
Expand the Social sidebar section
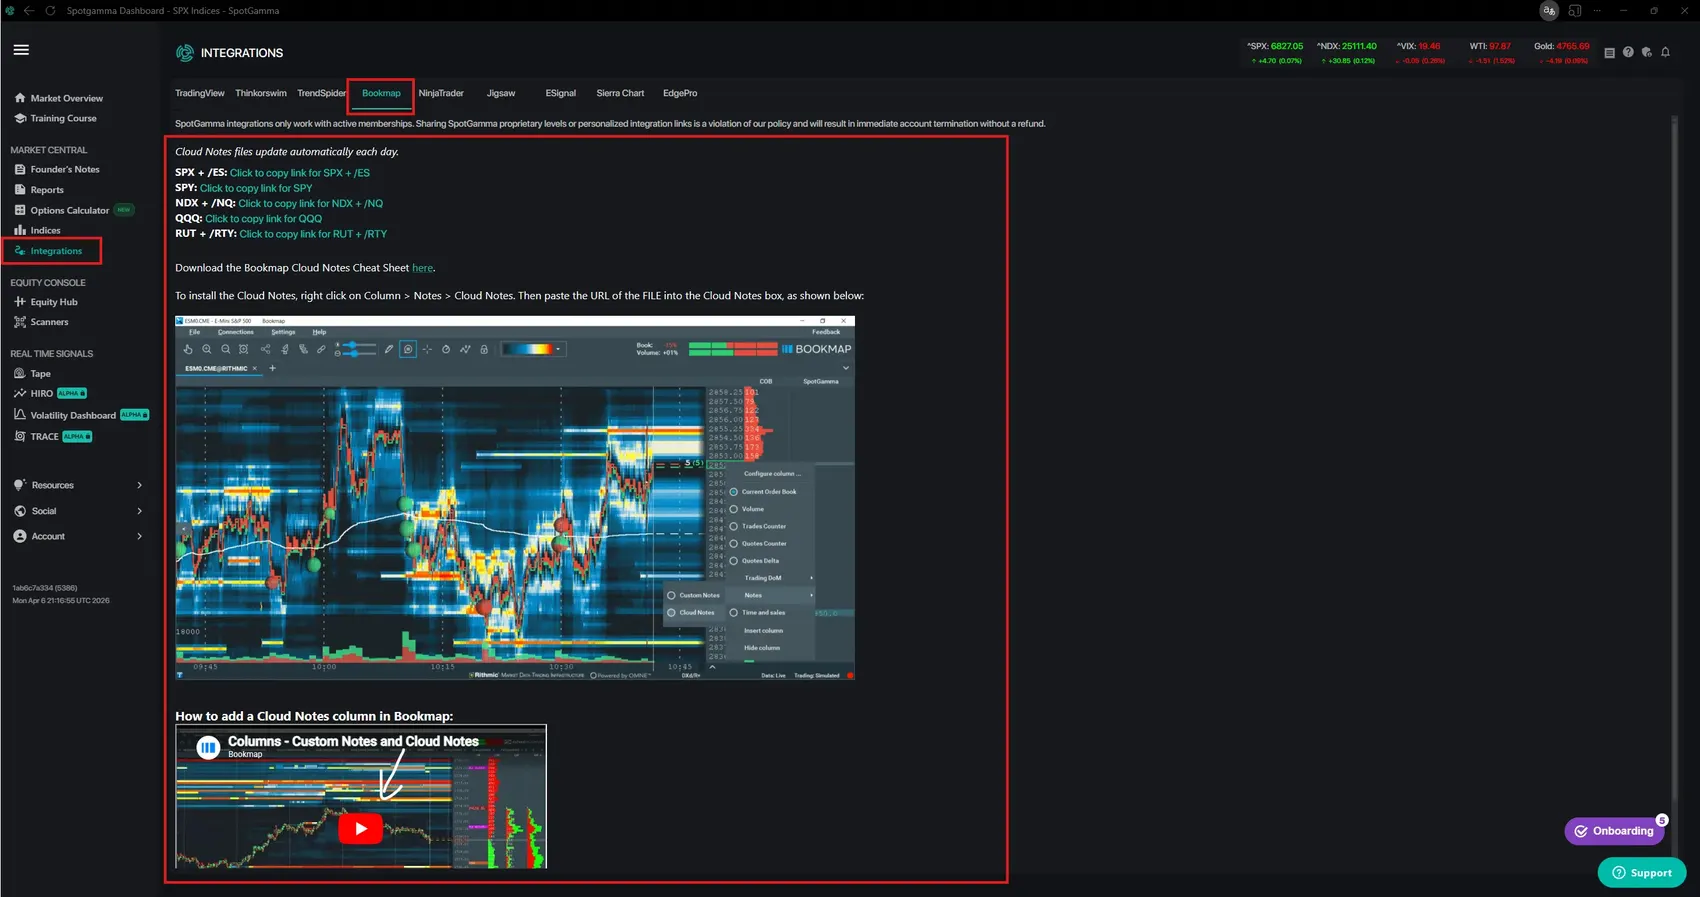point(78,511)
